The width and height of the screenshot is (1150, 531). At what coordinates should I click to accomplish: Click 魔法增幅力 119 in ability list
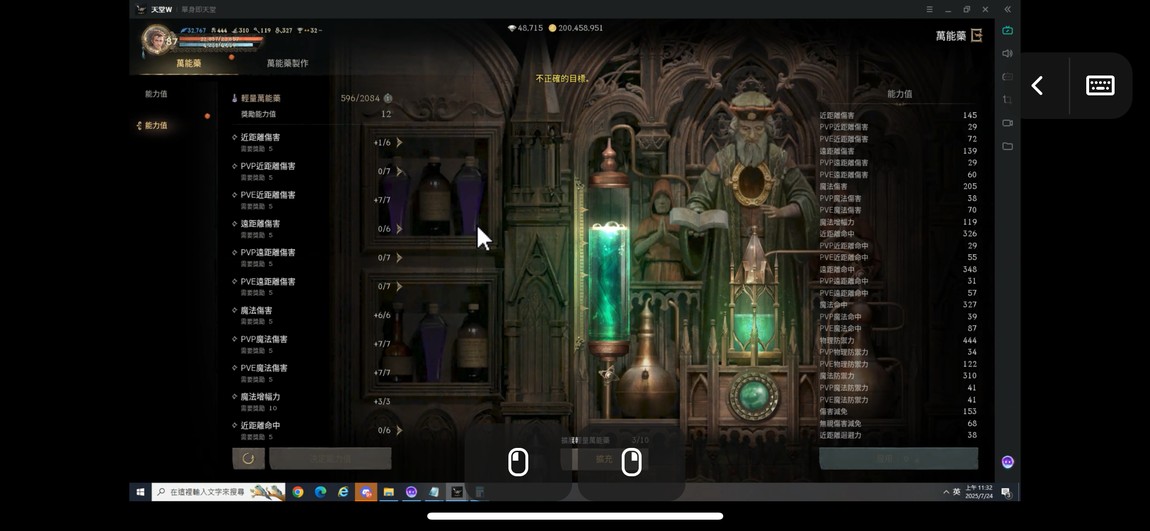pyautogui.click(x=898, y=221)
